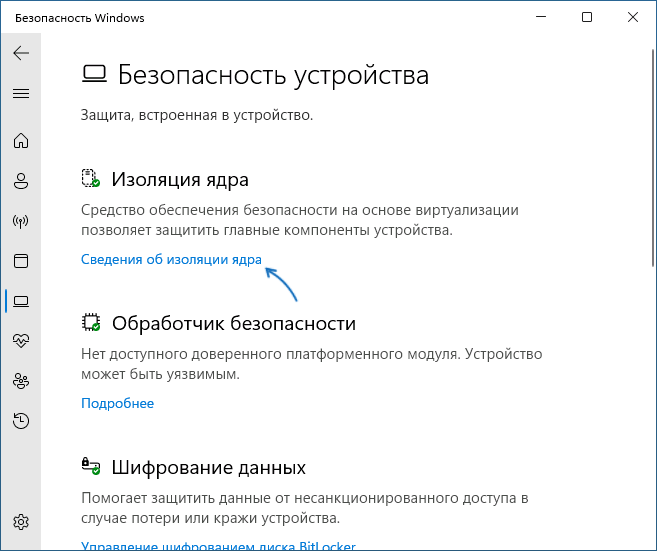Go back using the back arrow

click(21, 53)
